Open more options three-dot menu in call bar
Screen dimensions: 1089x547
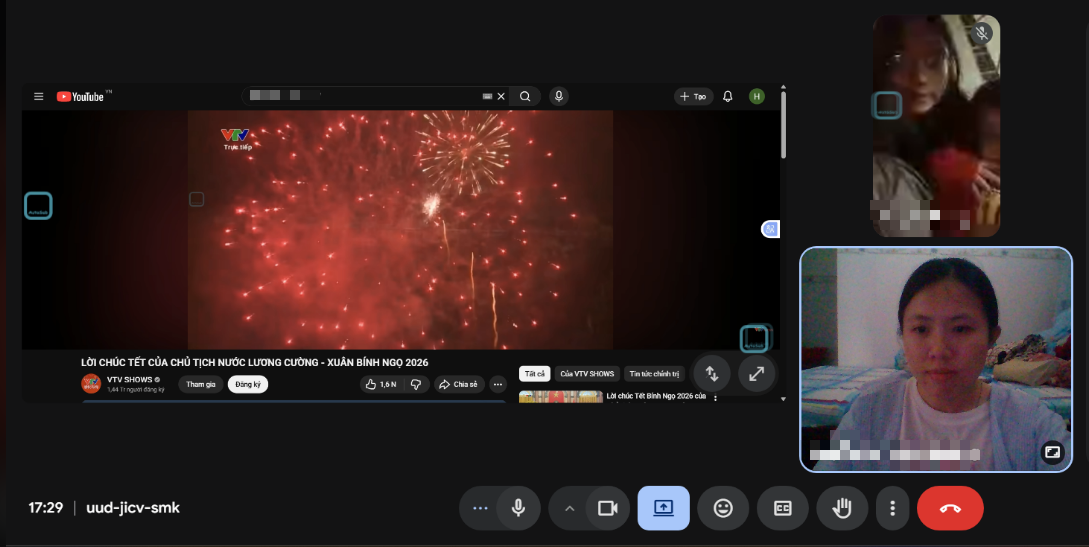coord(892,508)
